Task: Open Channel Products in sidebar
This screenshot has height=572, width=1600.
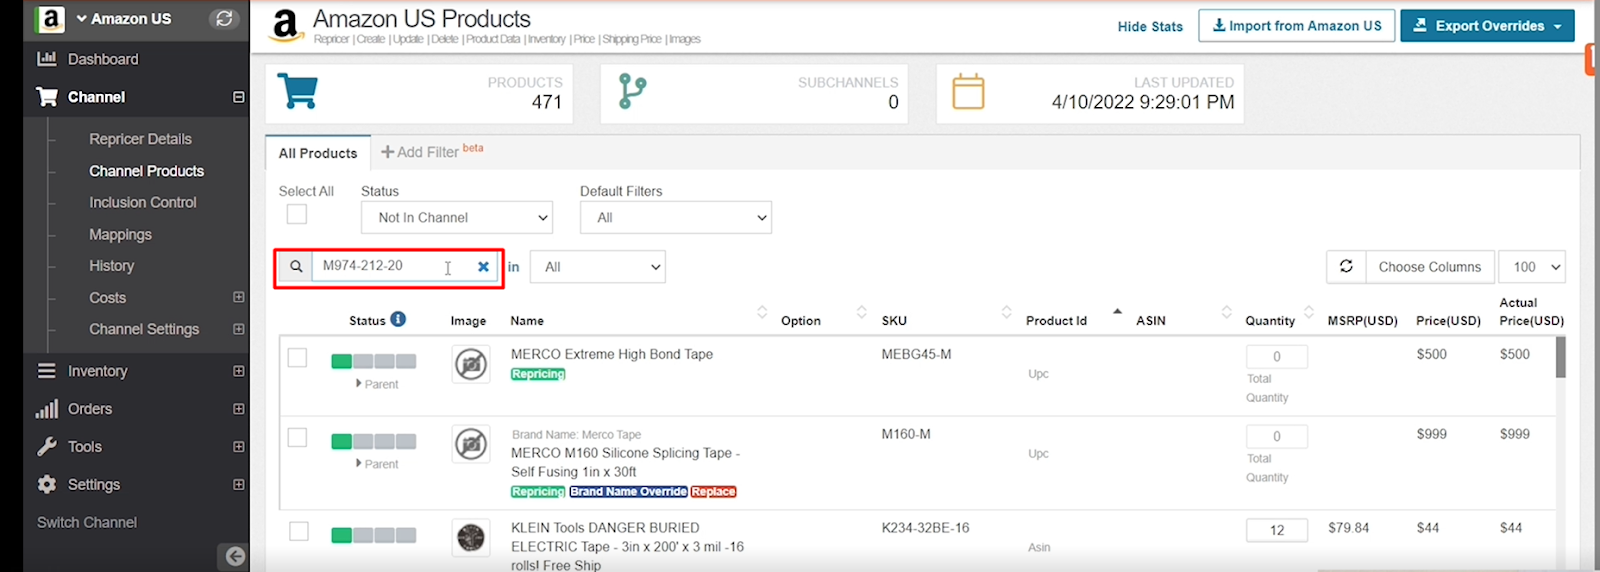Action: coord(146,171)
